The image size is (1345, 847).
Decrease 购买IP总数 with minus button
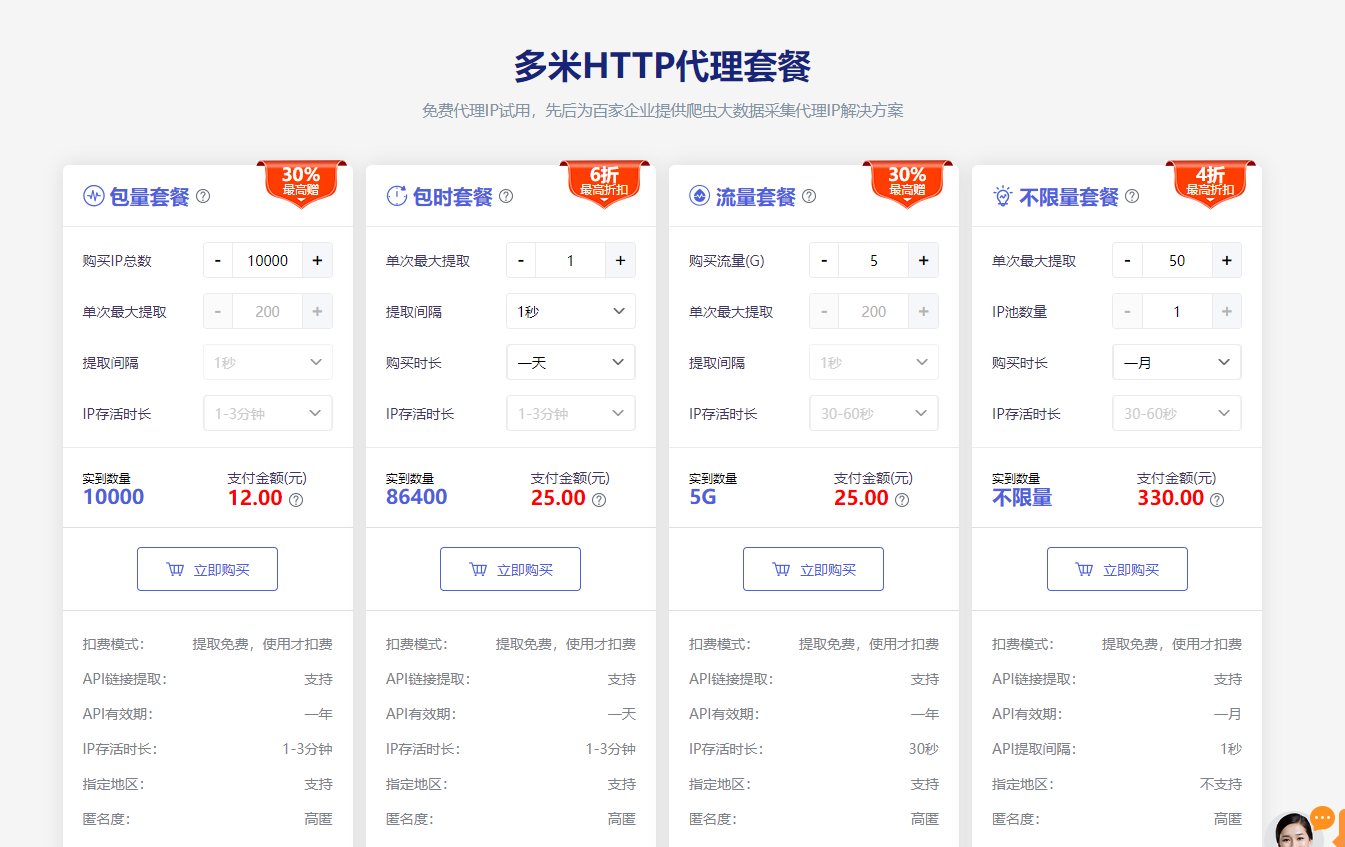click(x=218, y=260)
